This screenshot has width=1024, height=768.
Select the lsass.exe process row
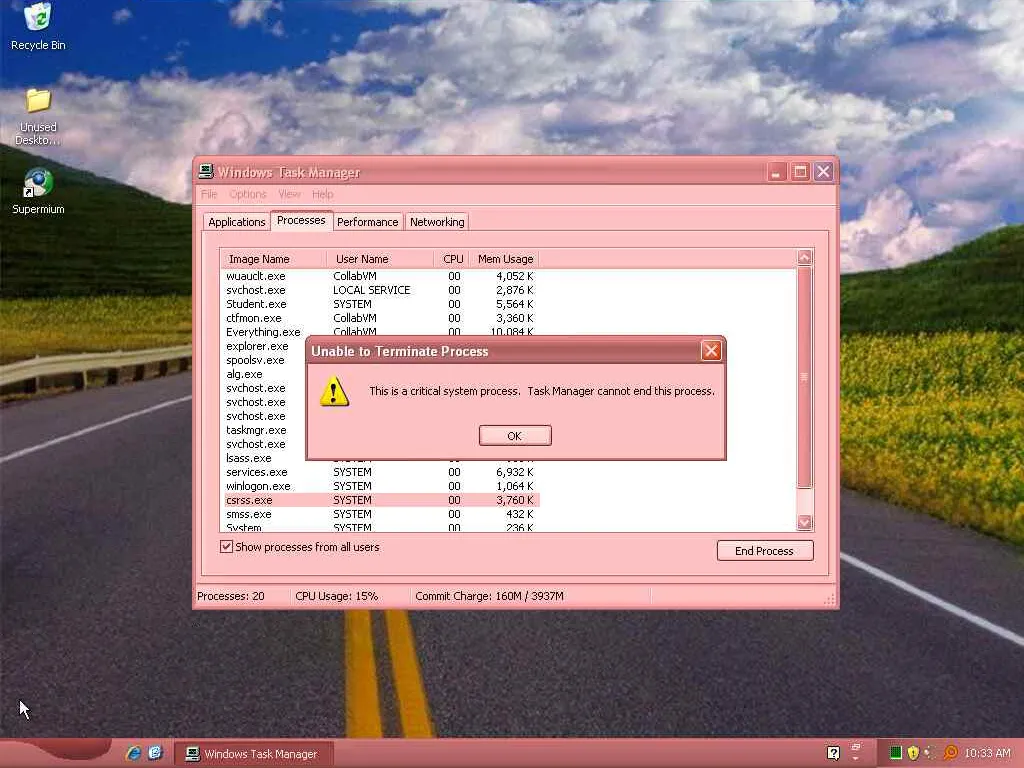[249, 458]
